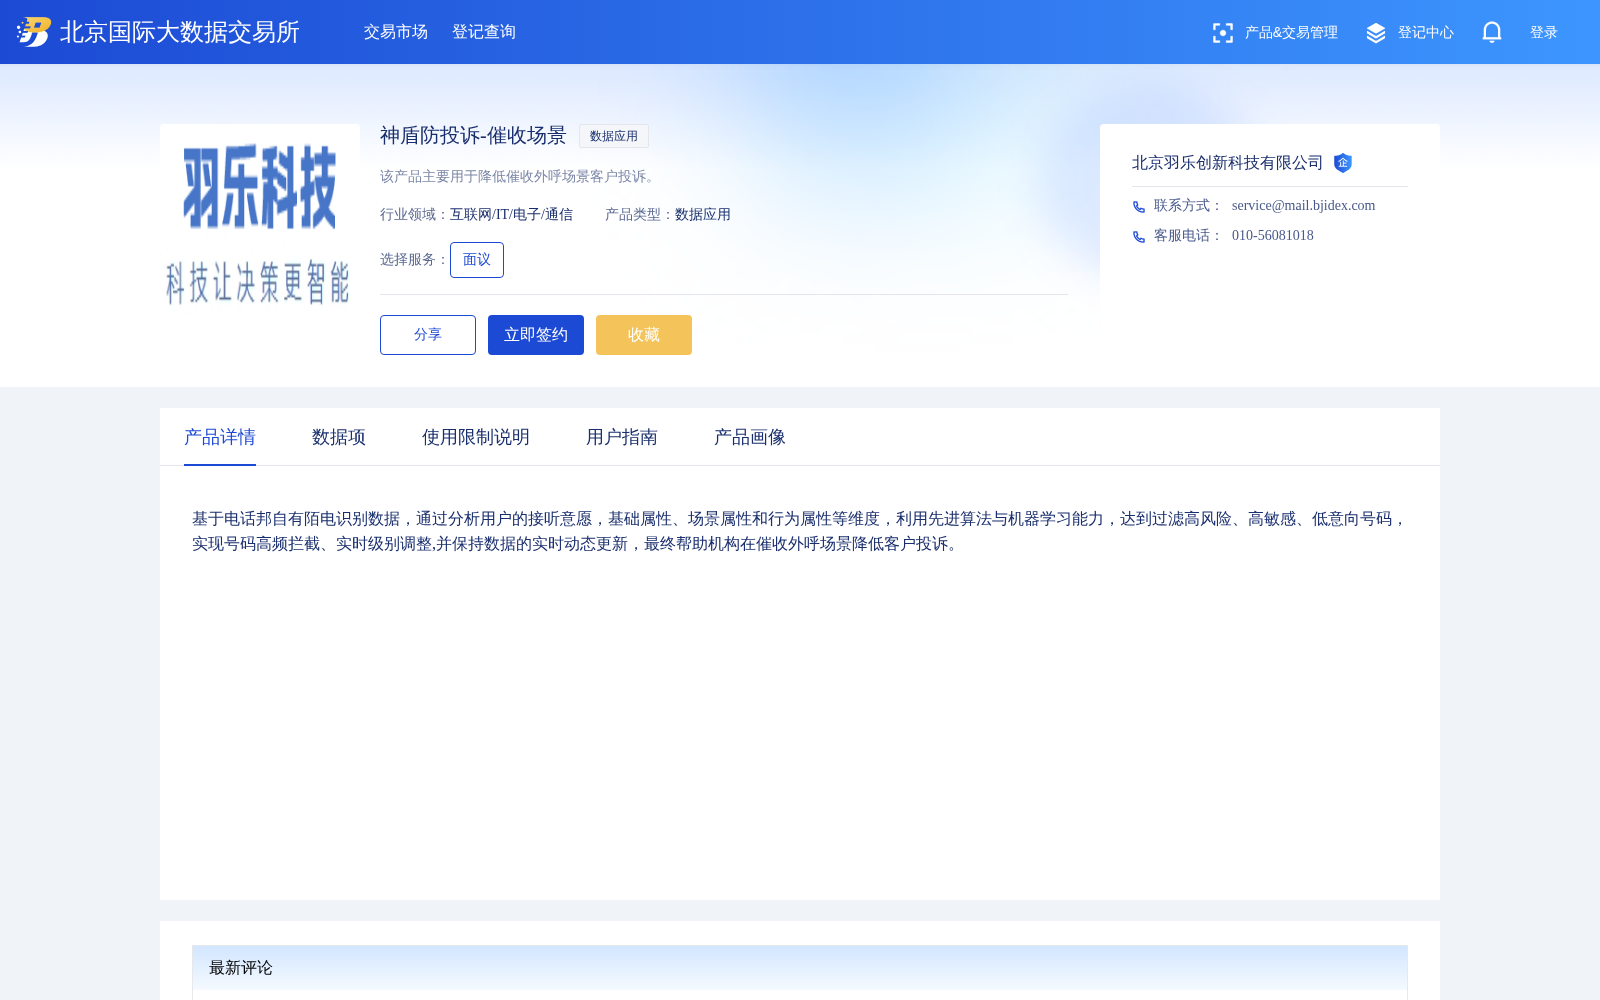Click the 羽乐科技 product logo image
Screen dimensions: 1600x1000
260,224
